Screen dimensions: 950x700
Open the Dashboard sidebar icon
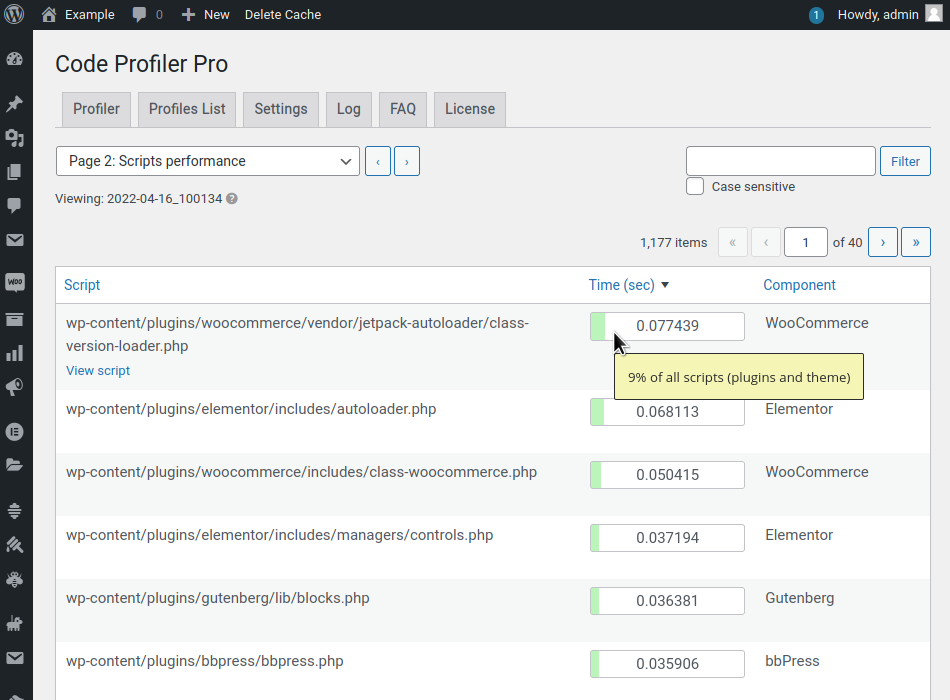click(14, 59)
